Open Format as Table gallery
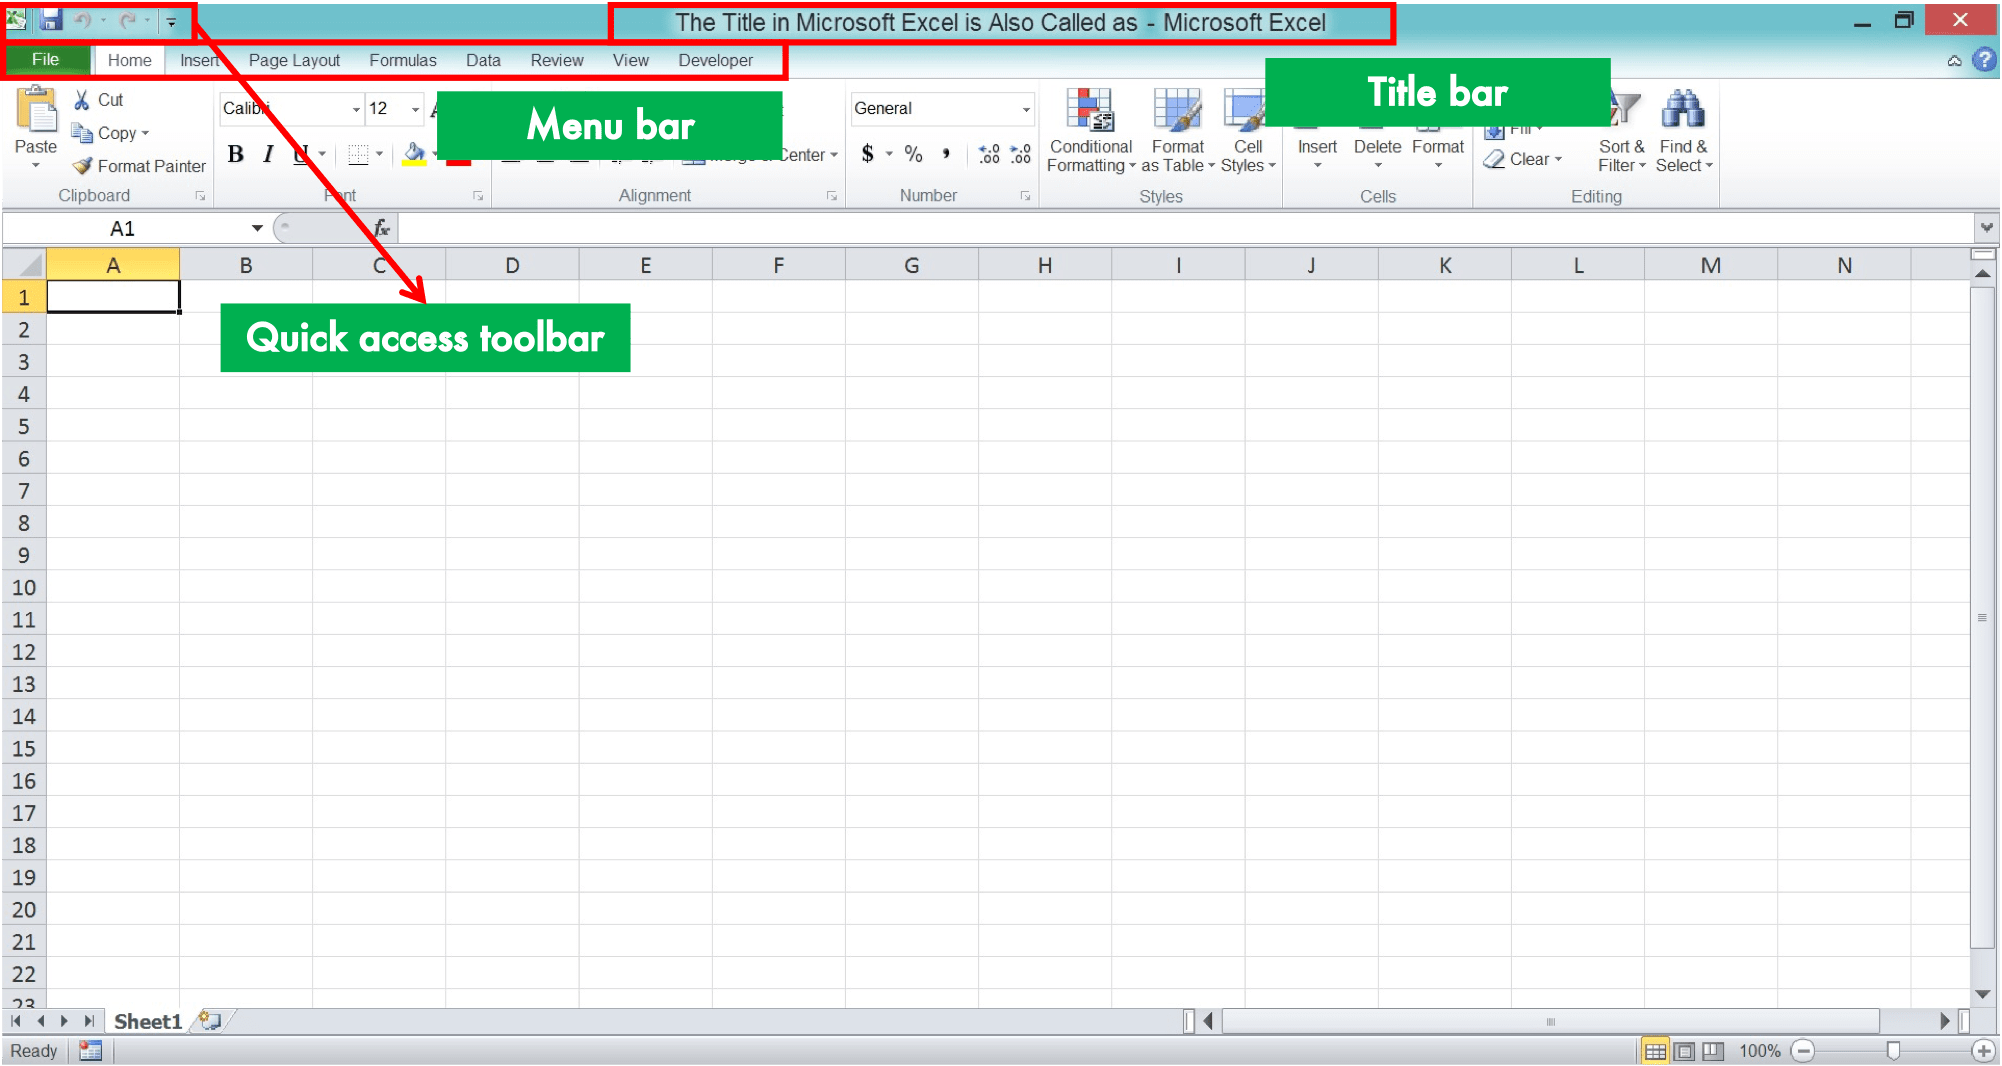The width and height of the screenshot is (2002, 1066). click(x=1177, y=132)
